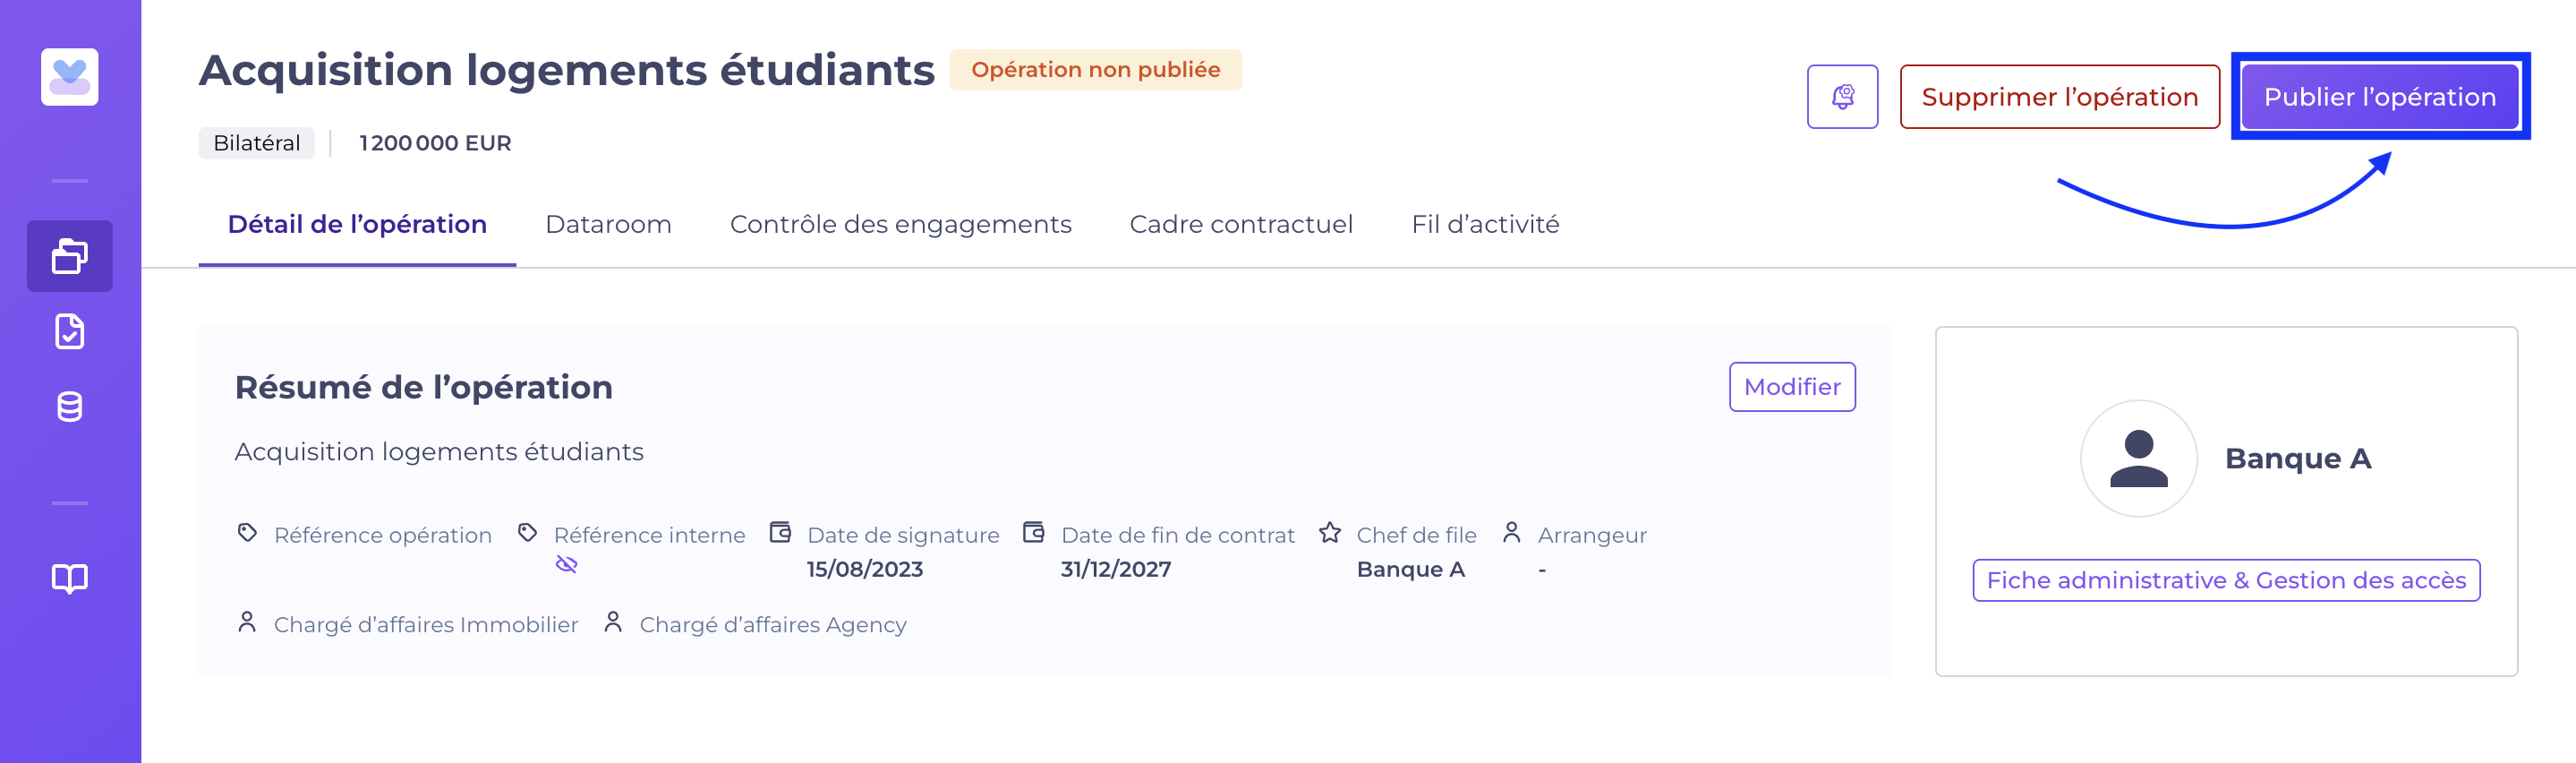
Task: Select the Cadre contractuel tab
Action: 1241,224
